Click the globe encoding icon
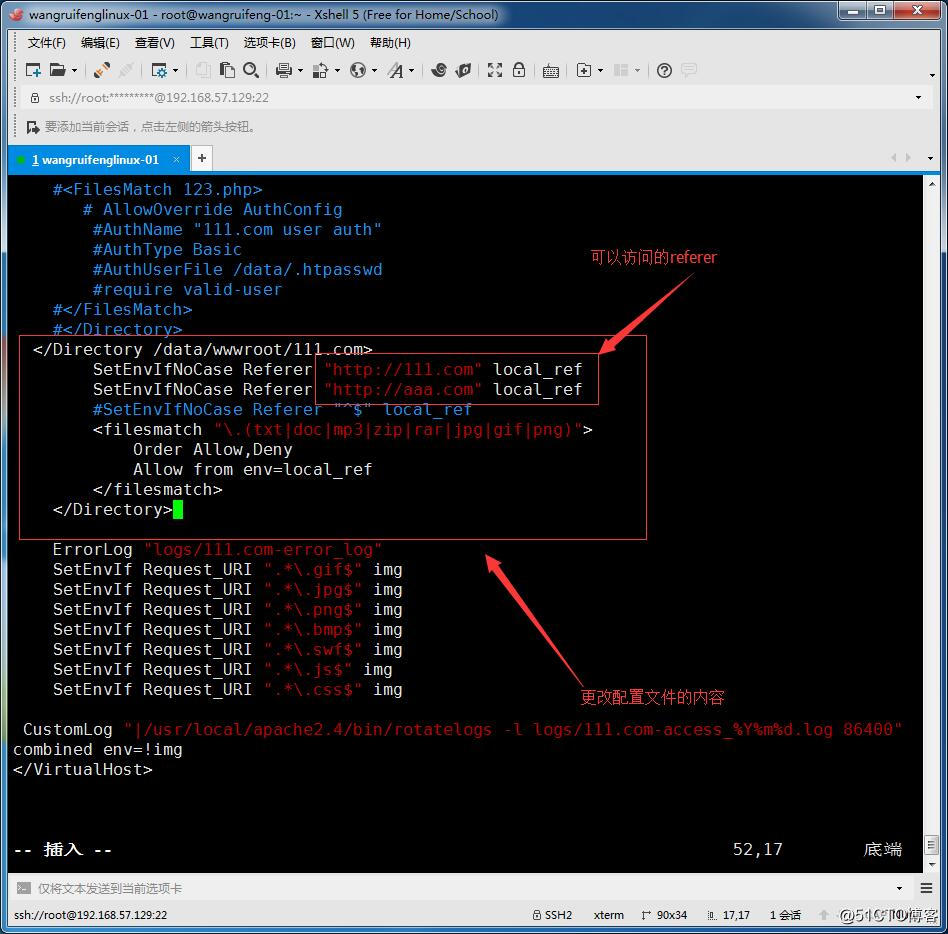This screenshot has height=934, width=948. [x=358, y=71]
